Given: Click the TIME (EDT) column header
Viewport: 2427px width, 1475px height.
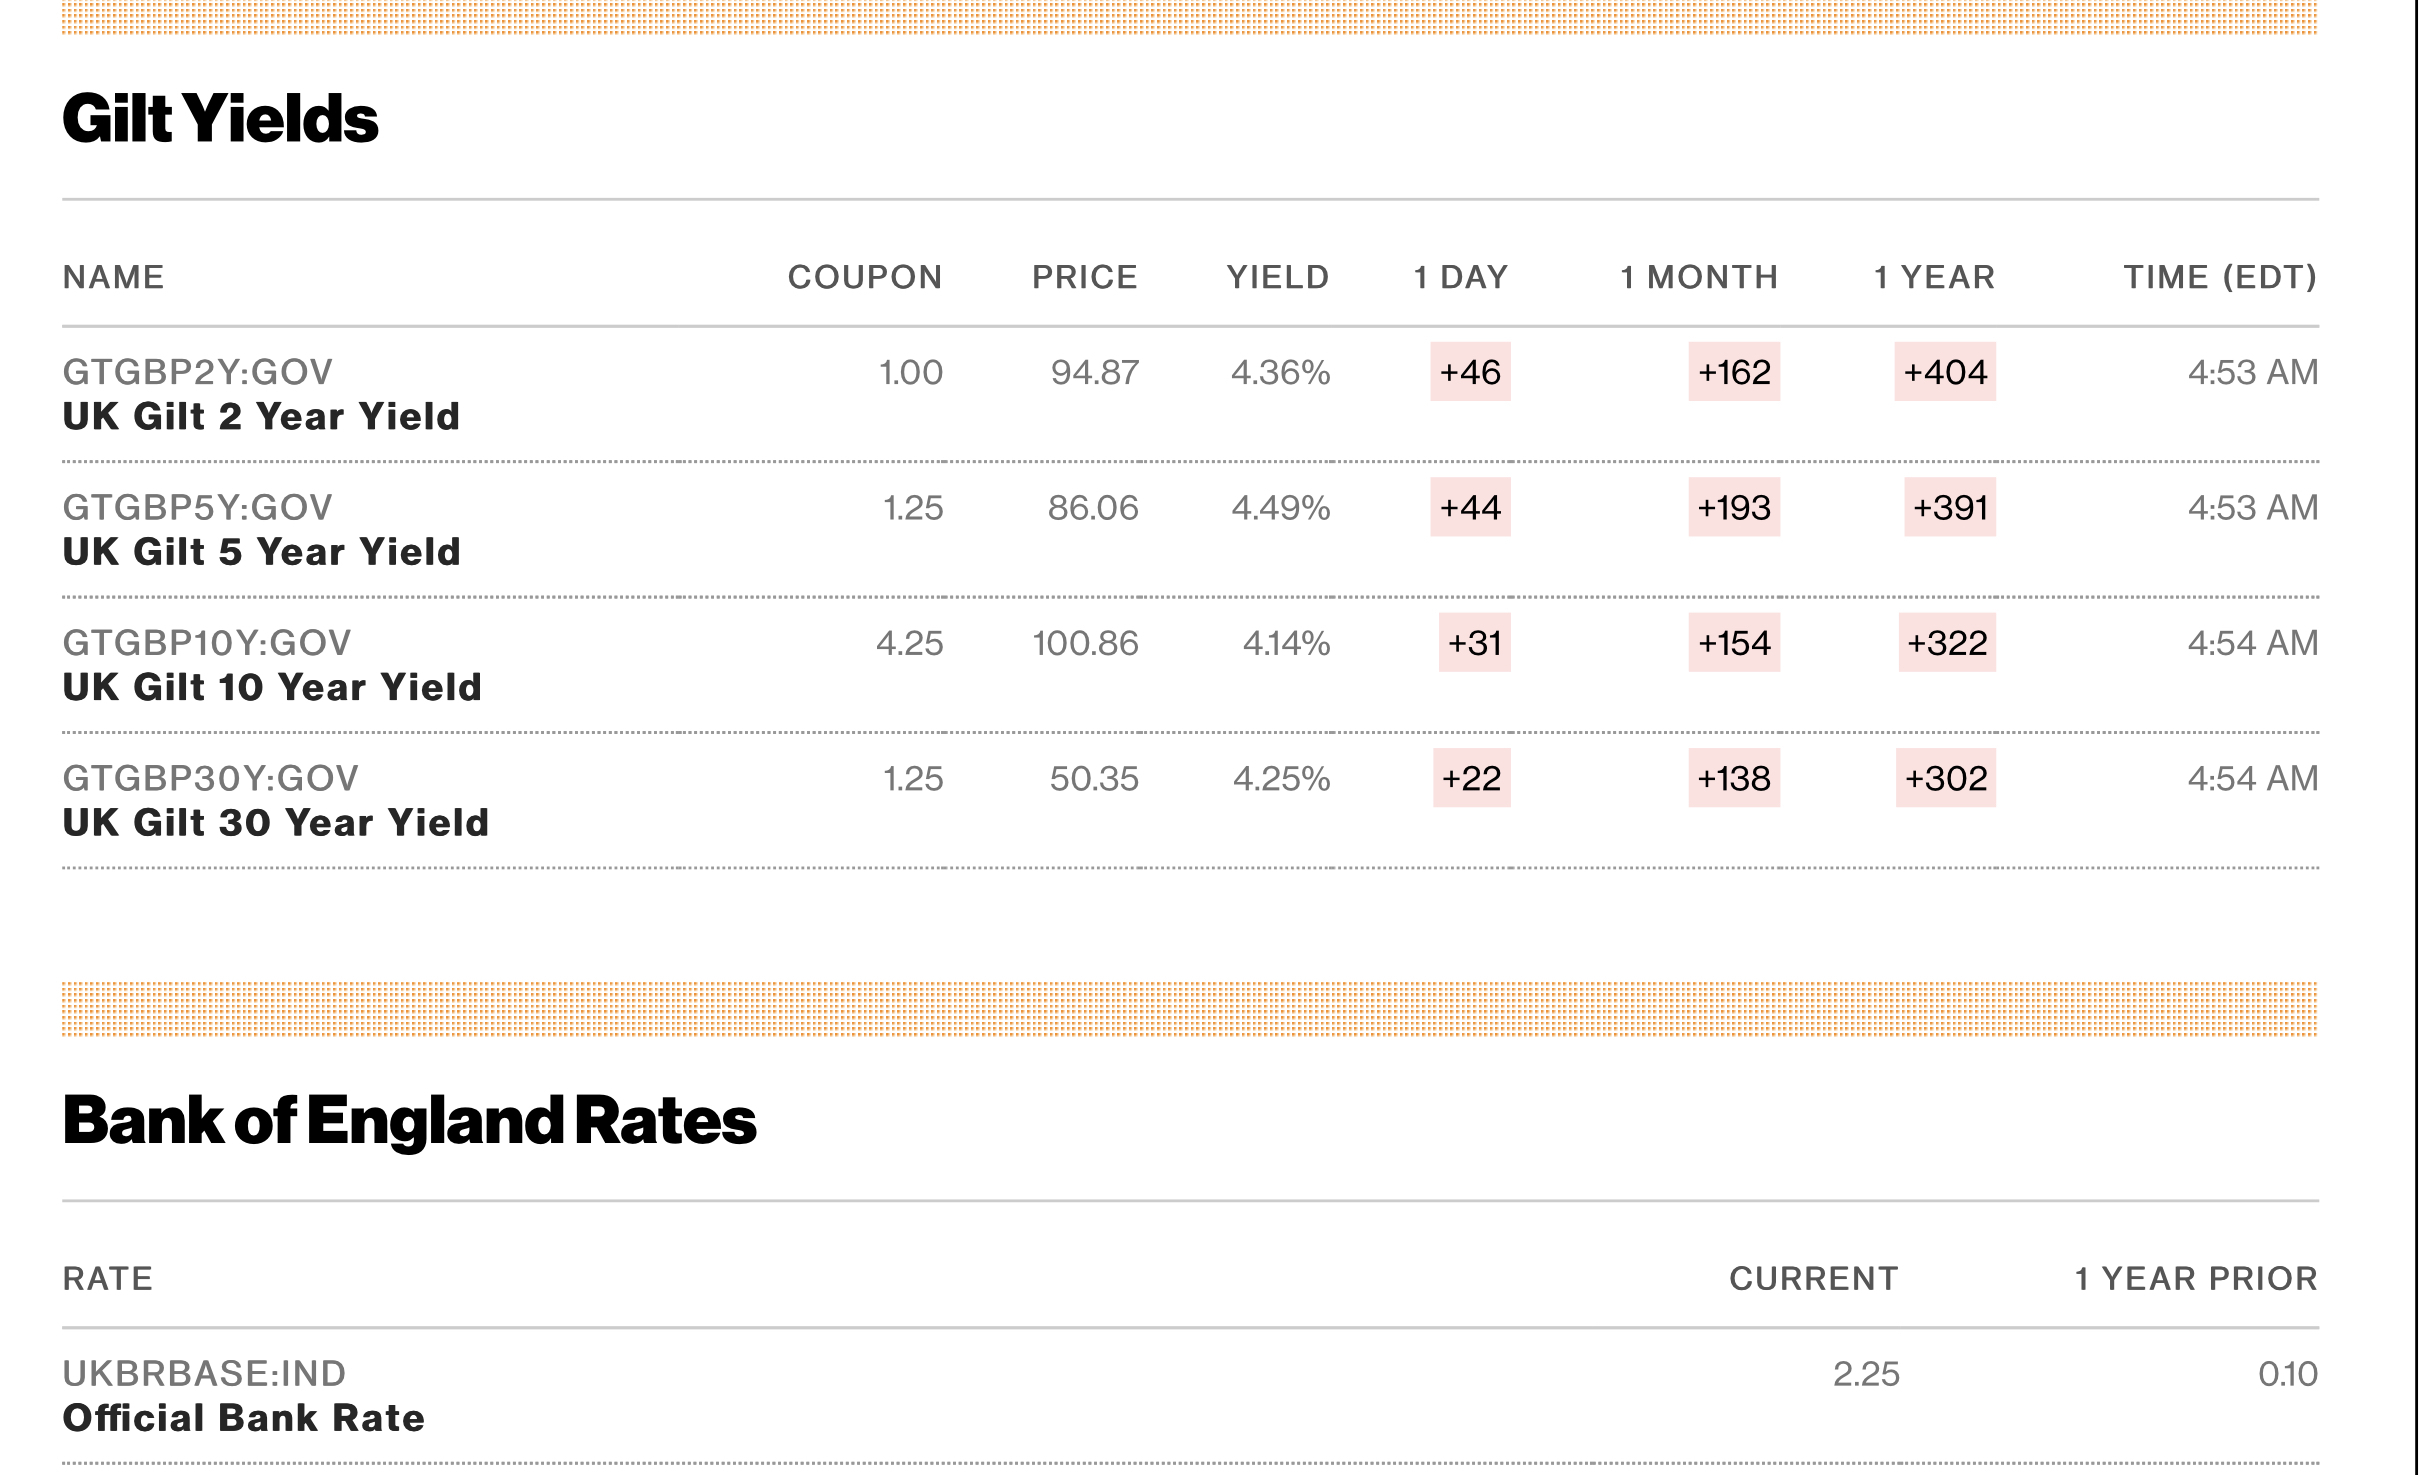Looking at the screenshot, I should pyautogui.click(x=2220, y=277).
